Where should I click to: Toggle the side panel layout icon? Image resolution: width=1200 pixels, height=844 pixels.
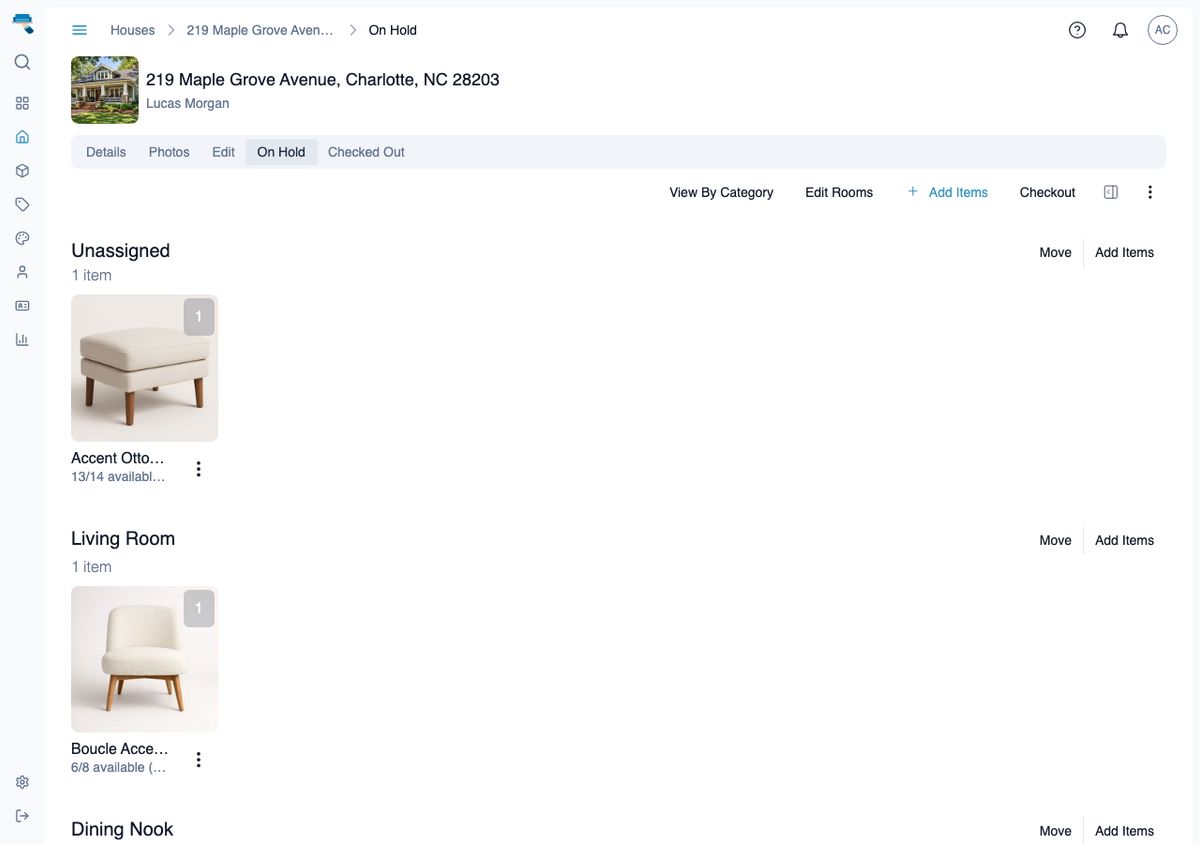click(x=1111, y=192)
